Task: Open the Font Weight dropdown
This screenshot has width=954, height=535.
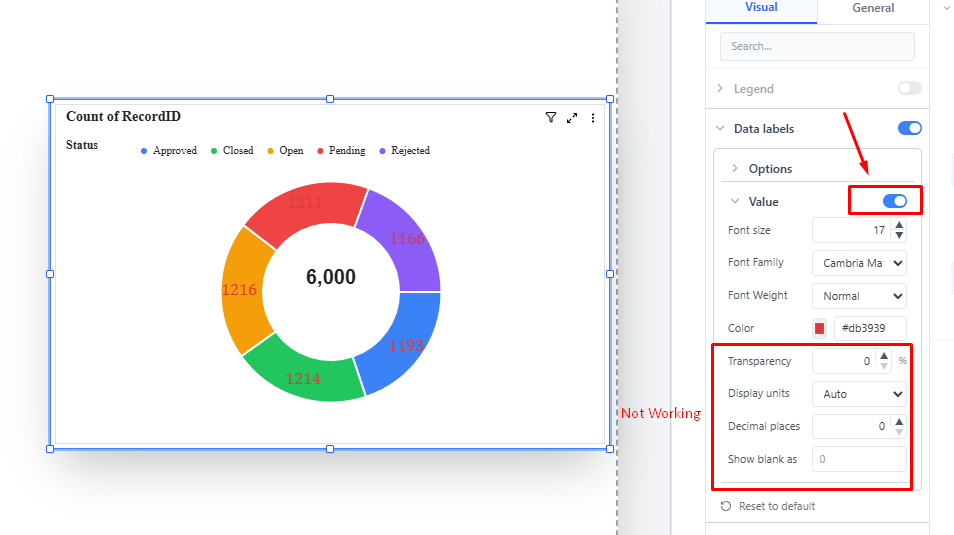Action: [x=859, y=296]
